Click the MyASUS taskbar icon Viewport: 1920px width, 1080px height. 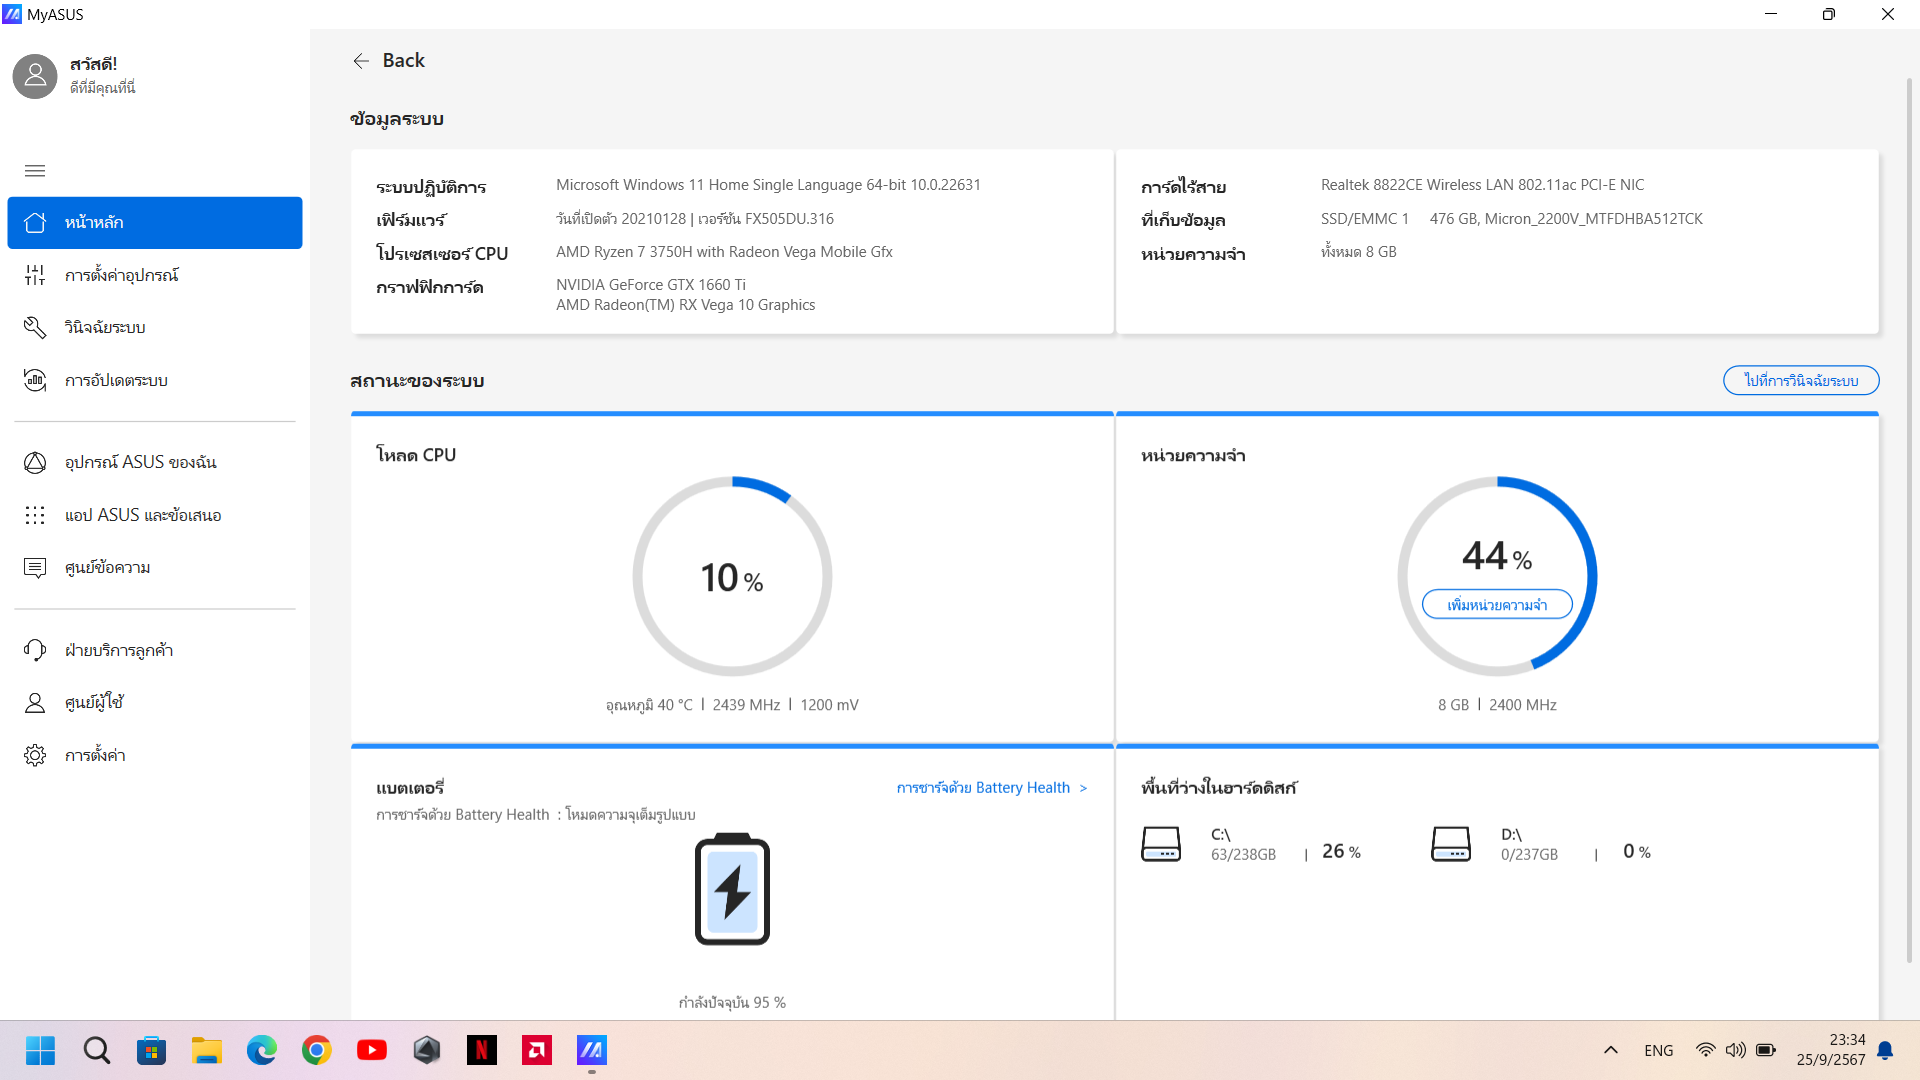592,1050
